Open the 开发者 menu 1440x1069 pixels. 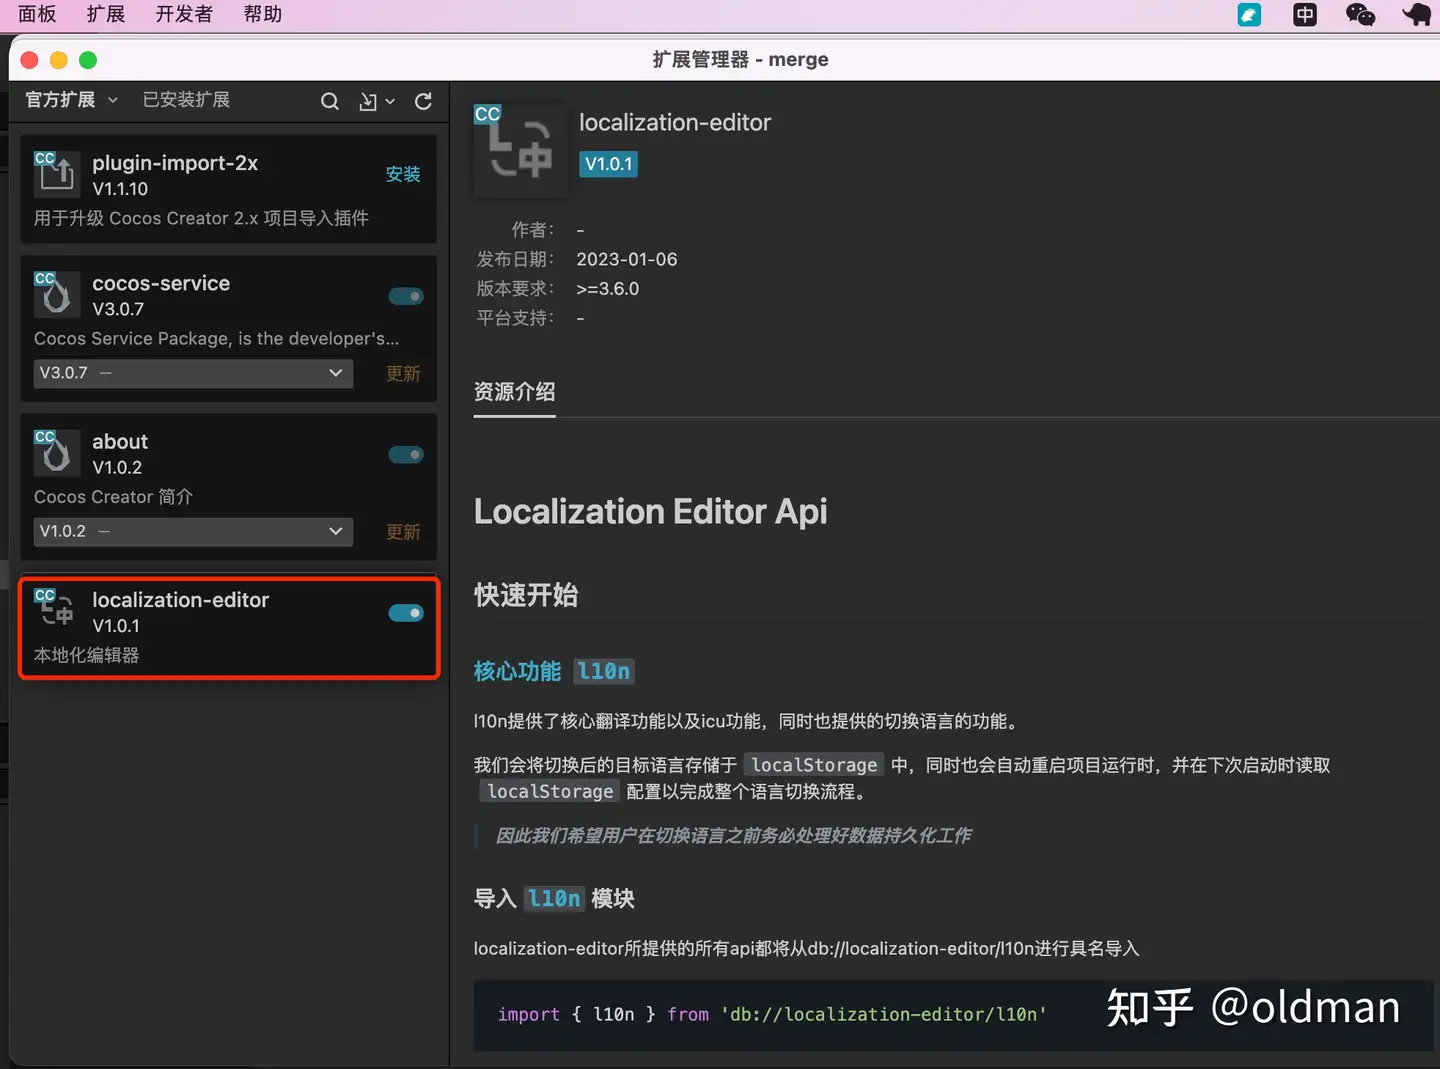(184, 14)
